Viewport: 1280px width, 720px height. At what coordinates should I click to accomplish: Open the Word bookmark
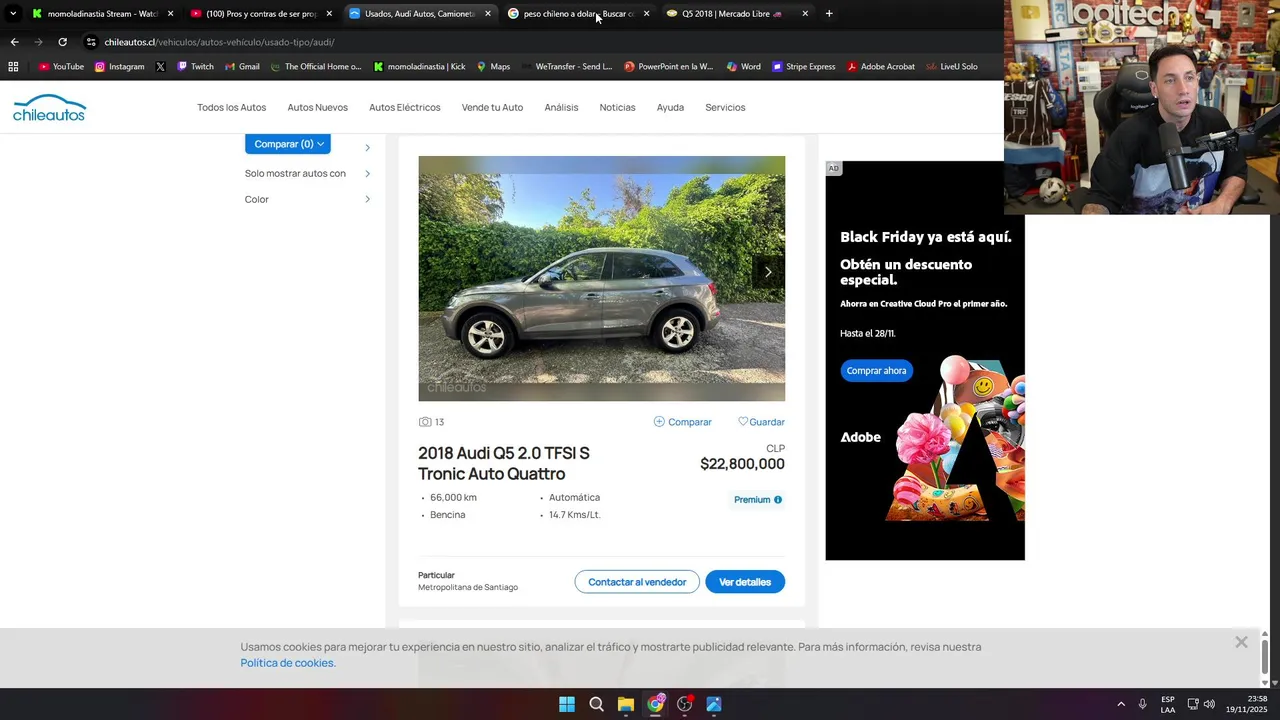tap(743, 67)
